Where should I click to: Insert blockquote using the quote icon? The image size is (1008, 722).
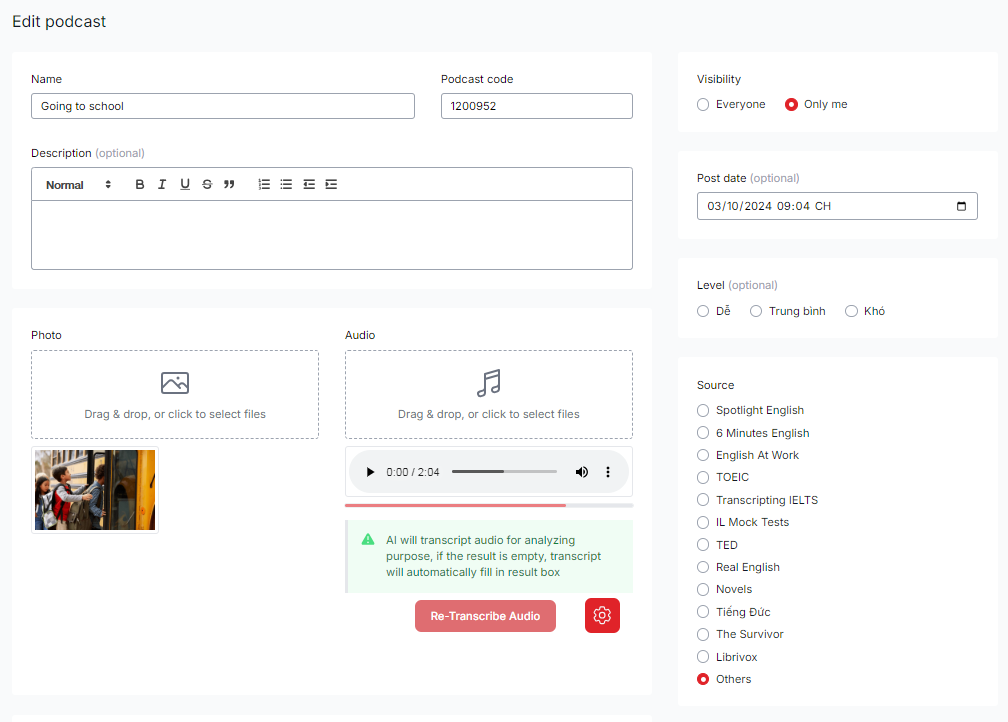click(229, 185)
